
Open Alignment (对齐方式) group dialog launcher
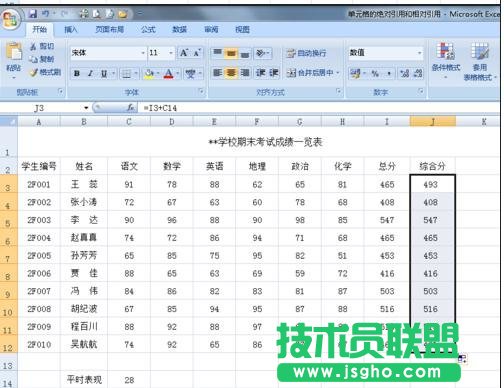pos(339,91)
